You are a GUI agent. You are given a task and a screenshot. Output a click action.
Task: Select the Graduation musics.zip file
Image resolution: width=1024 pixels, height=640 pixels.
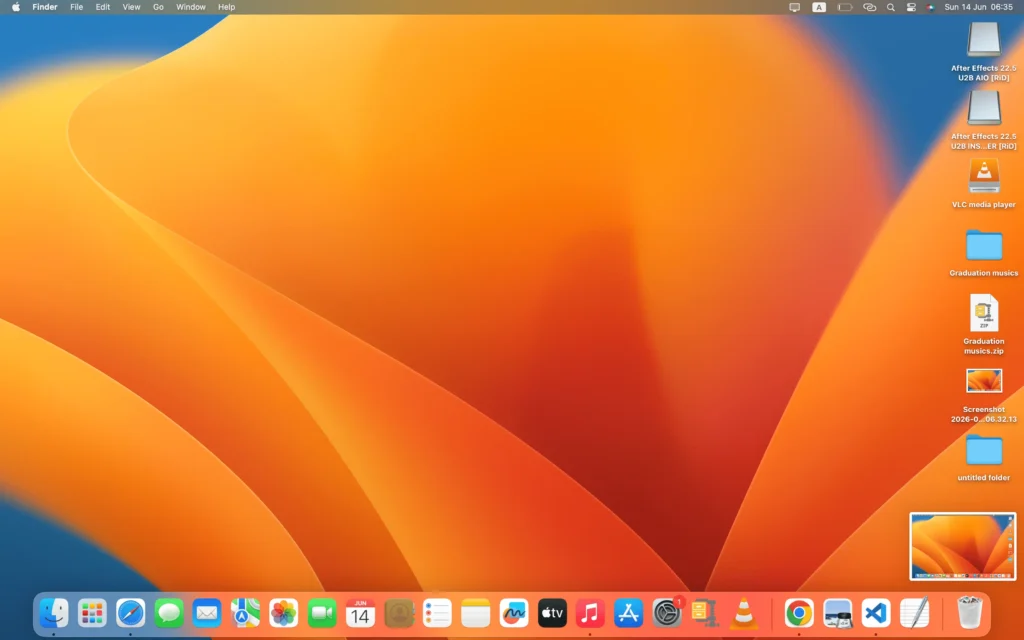(984, 313)
